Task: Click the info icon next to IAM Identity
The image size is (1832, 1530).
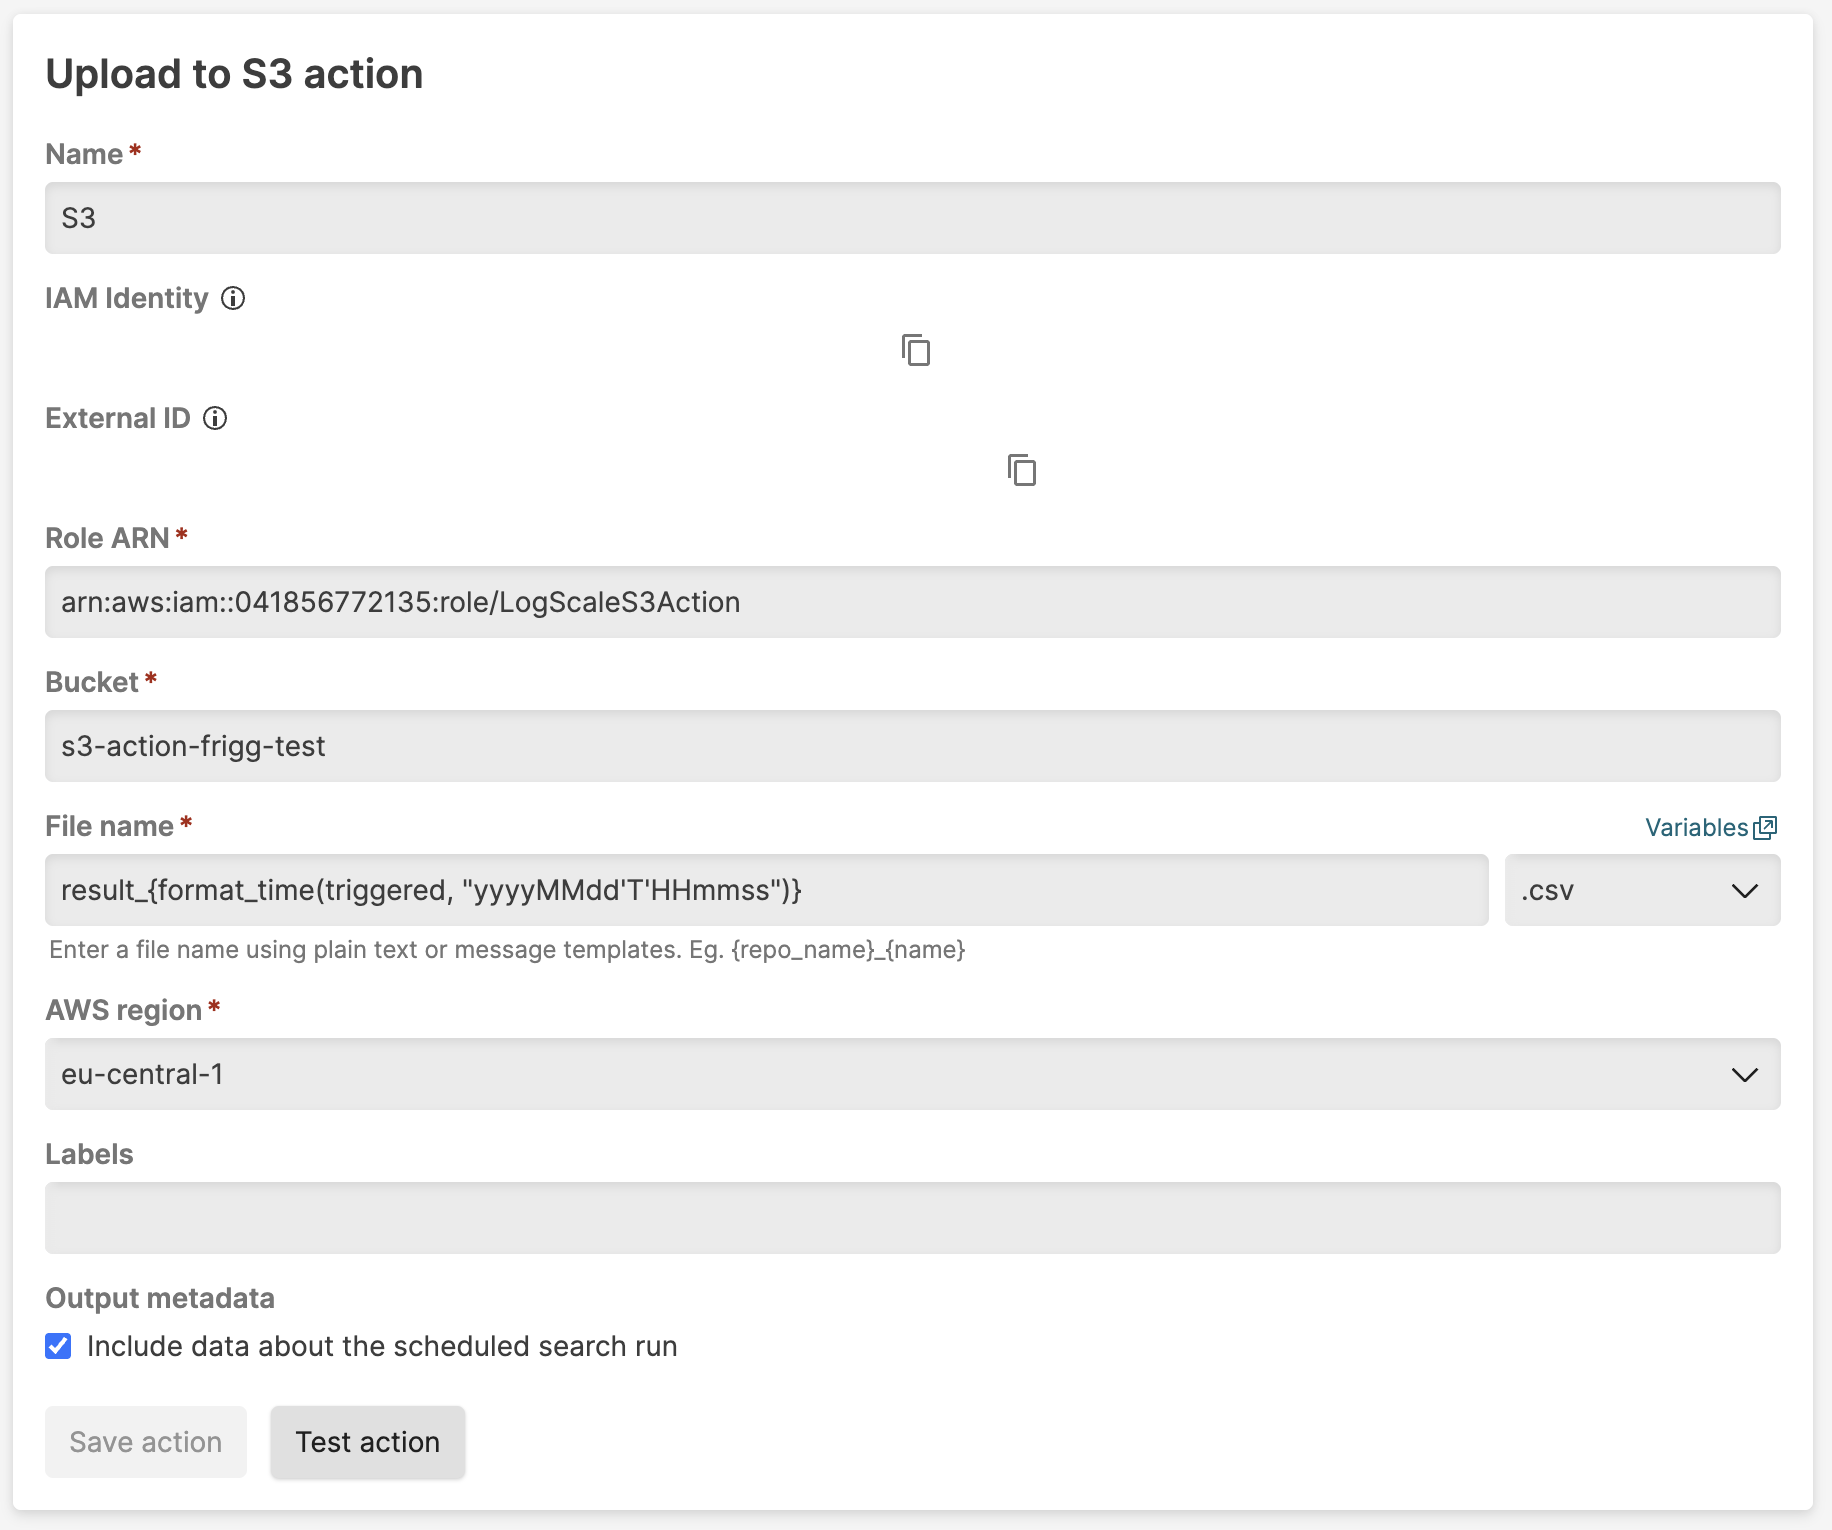Action: point(234,298)
